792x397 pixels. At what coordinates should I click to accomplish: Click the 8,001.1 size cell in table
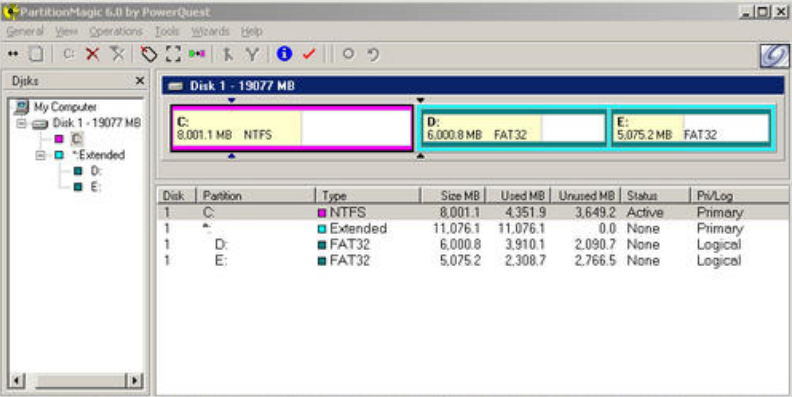point(460,213)
